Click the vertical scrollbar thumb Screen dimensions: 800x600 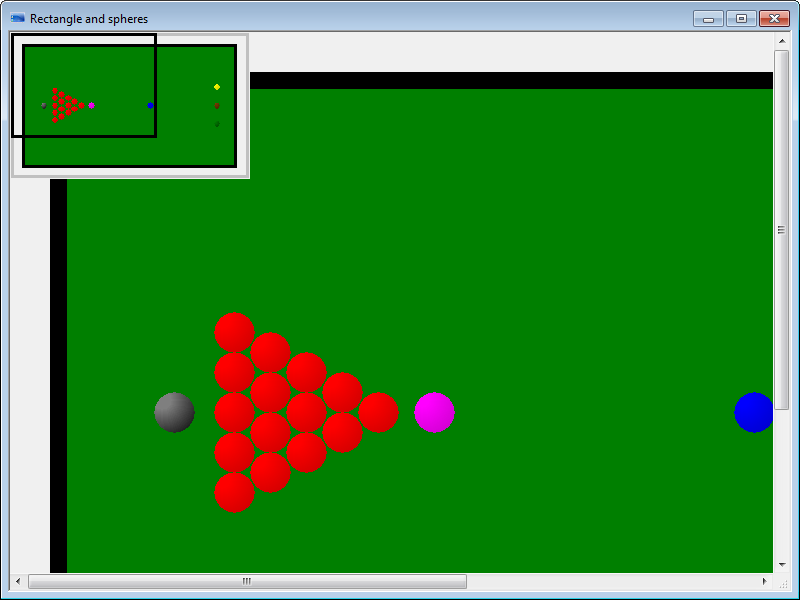(781, 229)
